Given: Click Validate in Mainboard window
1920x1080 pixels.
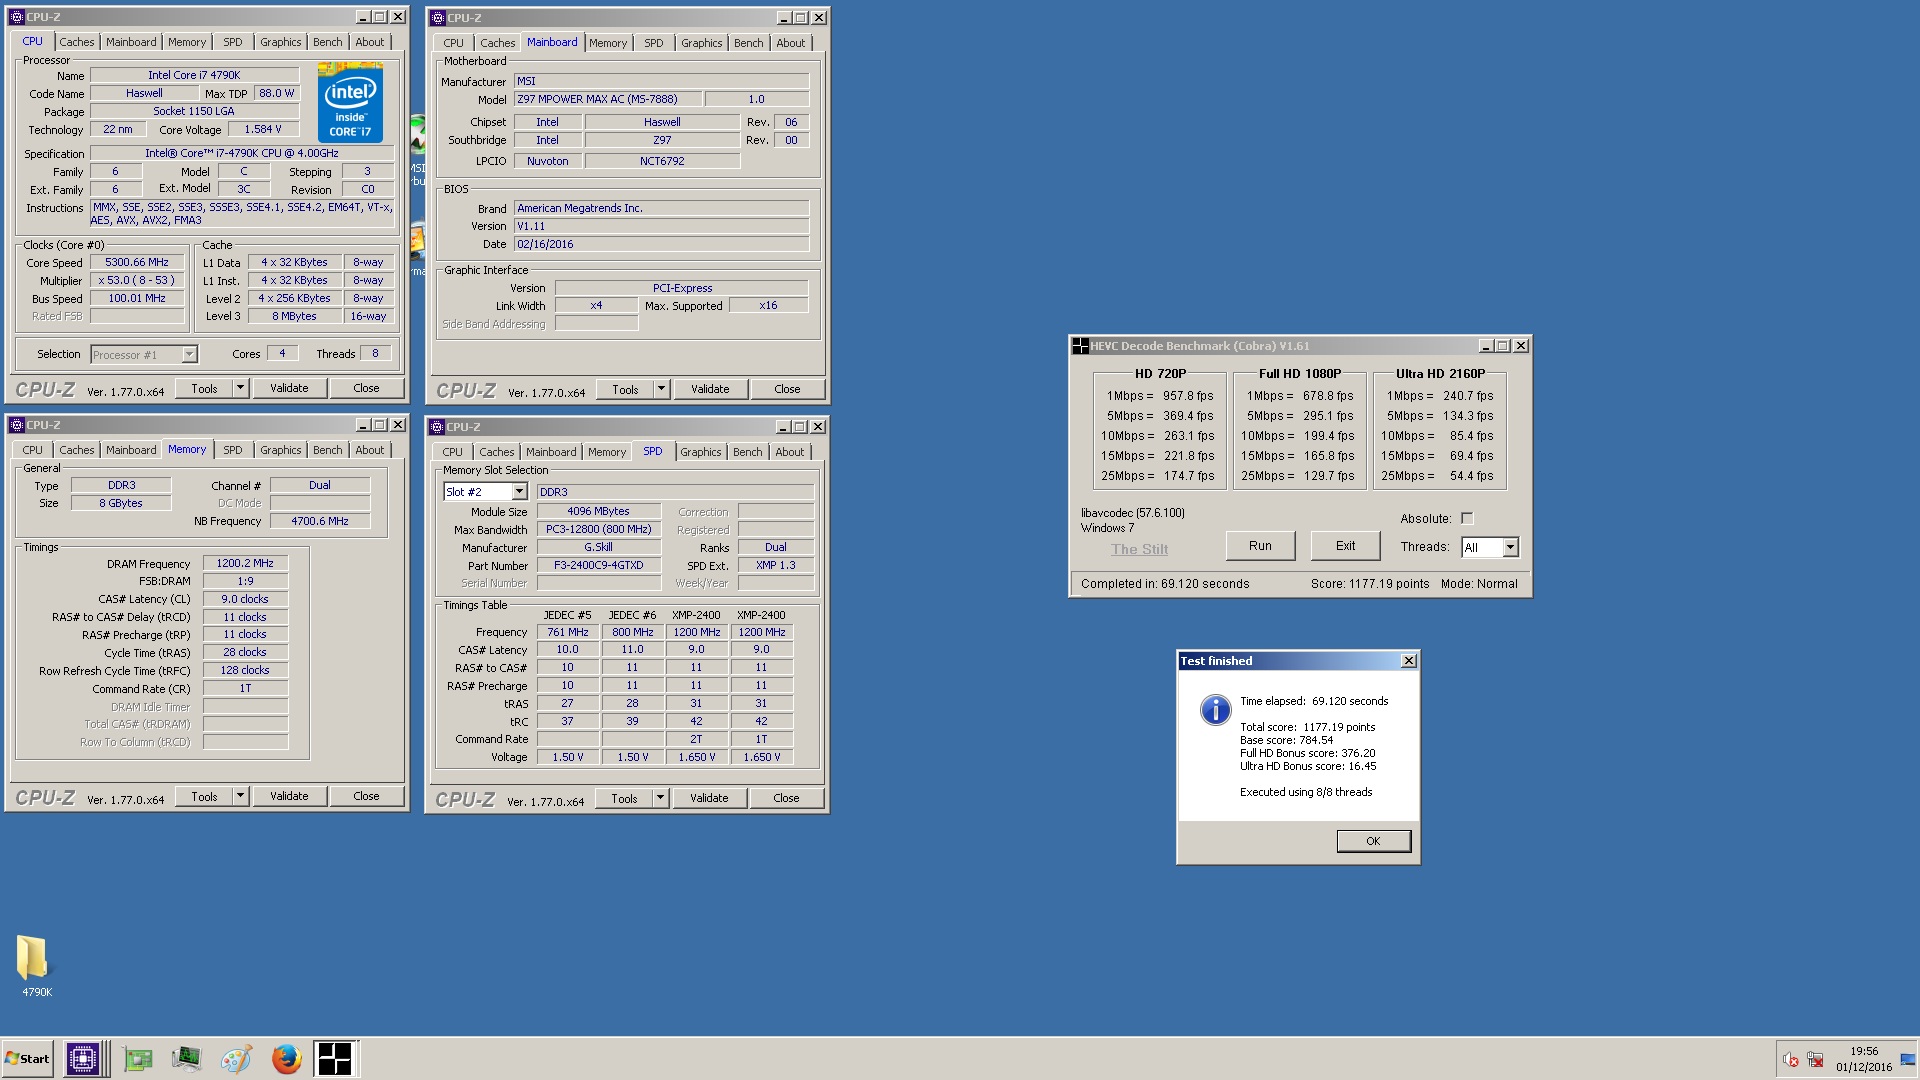Looking at the screenshot, I should [710, 389].
